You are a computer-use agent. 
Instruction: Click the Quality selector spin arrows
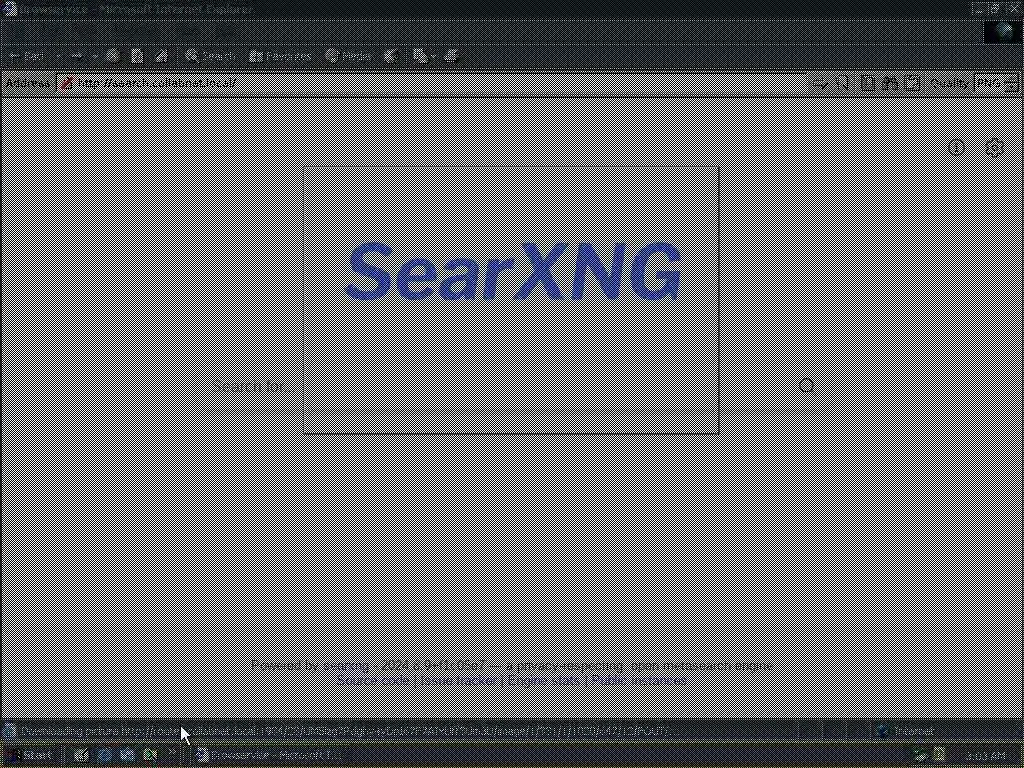pos(1011,83)
